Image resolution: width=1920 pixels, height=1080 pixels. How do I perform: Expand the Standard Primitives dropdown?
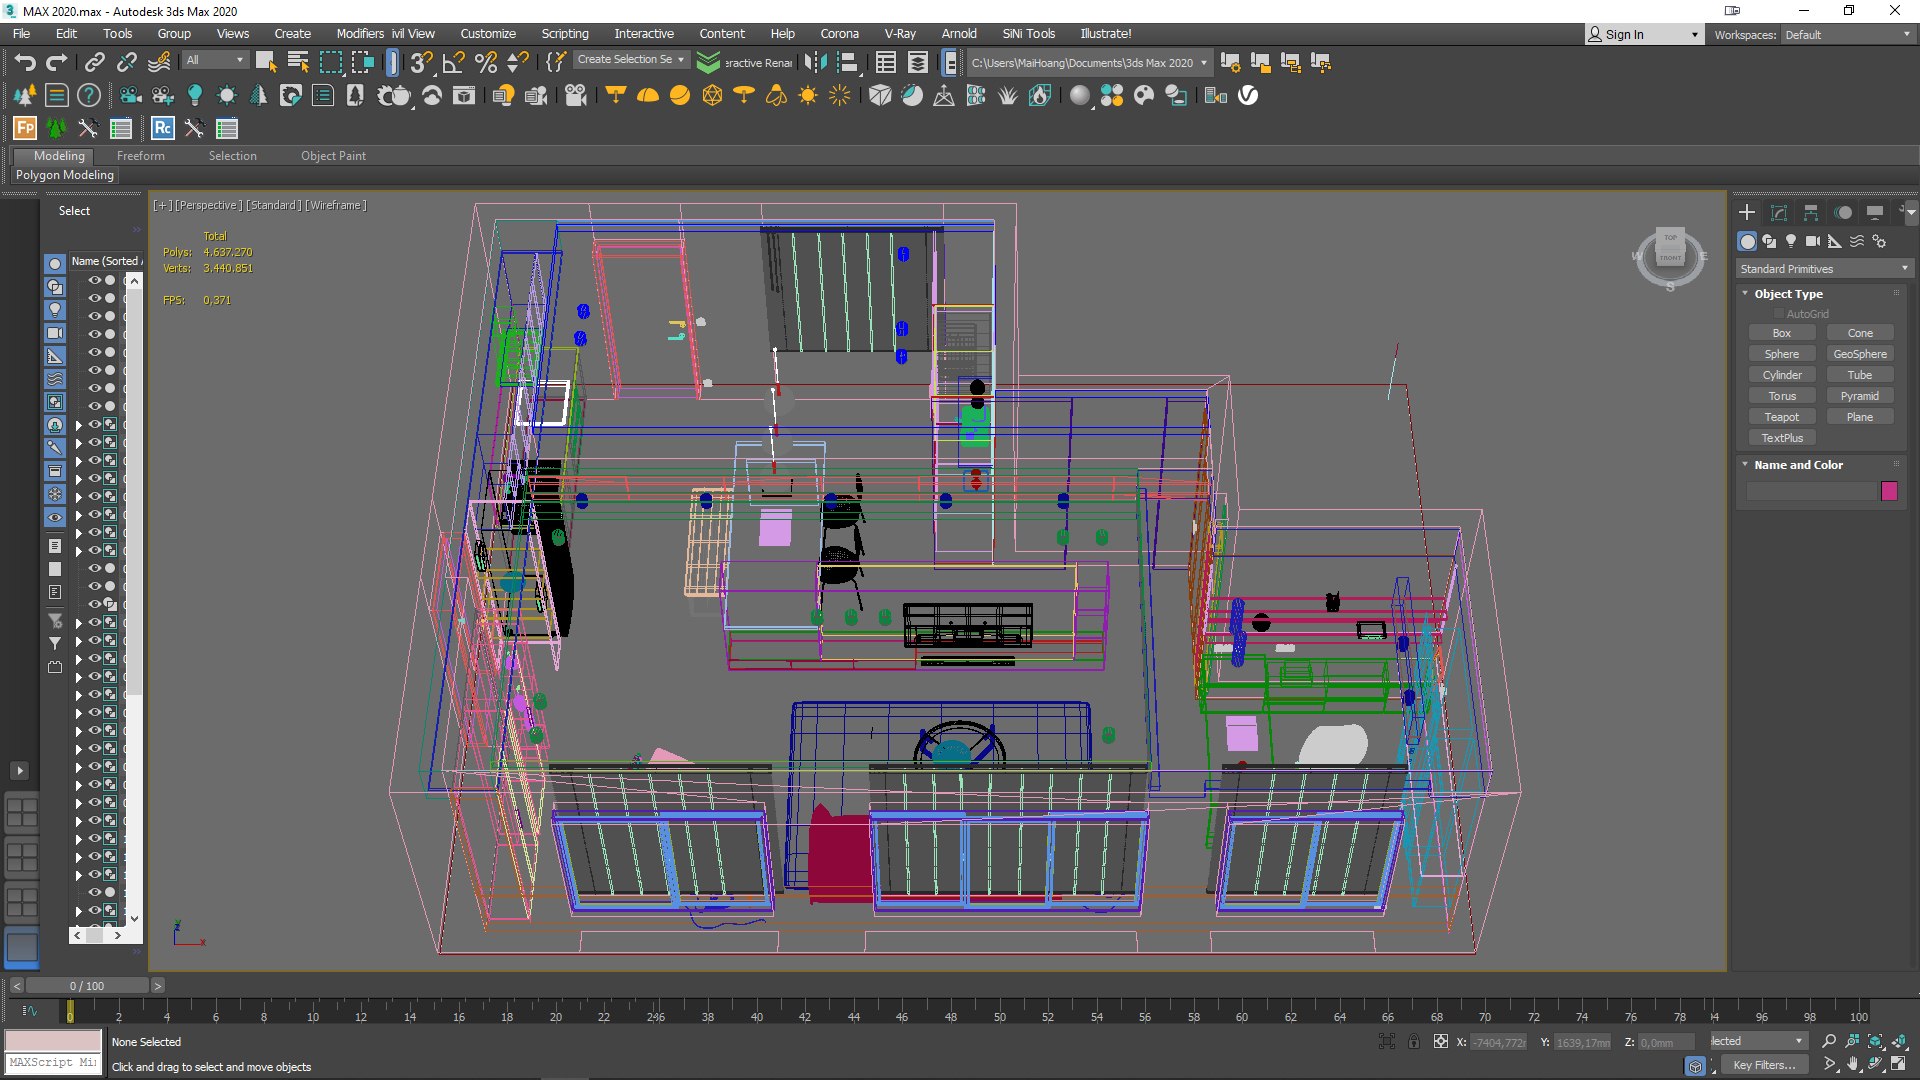click(x=1824, y=269)
